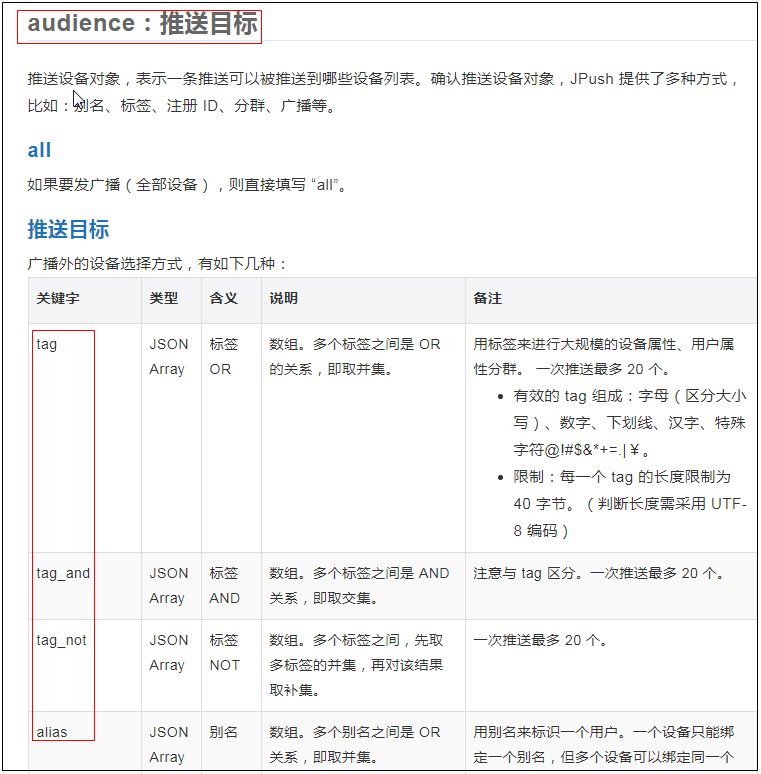Click the line '比如：别名、标签、注册 ID、分群、广播等。'
Viewport: 761px width, 774px height.
click(x=182, y=106)
